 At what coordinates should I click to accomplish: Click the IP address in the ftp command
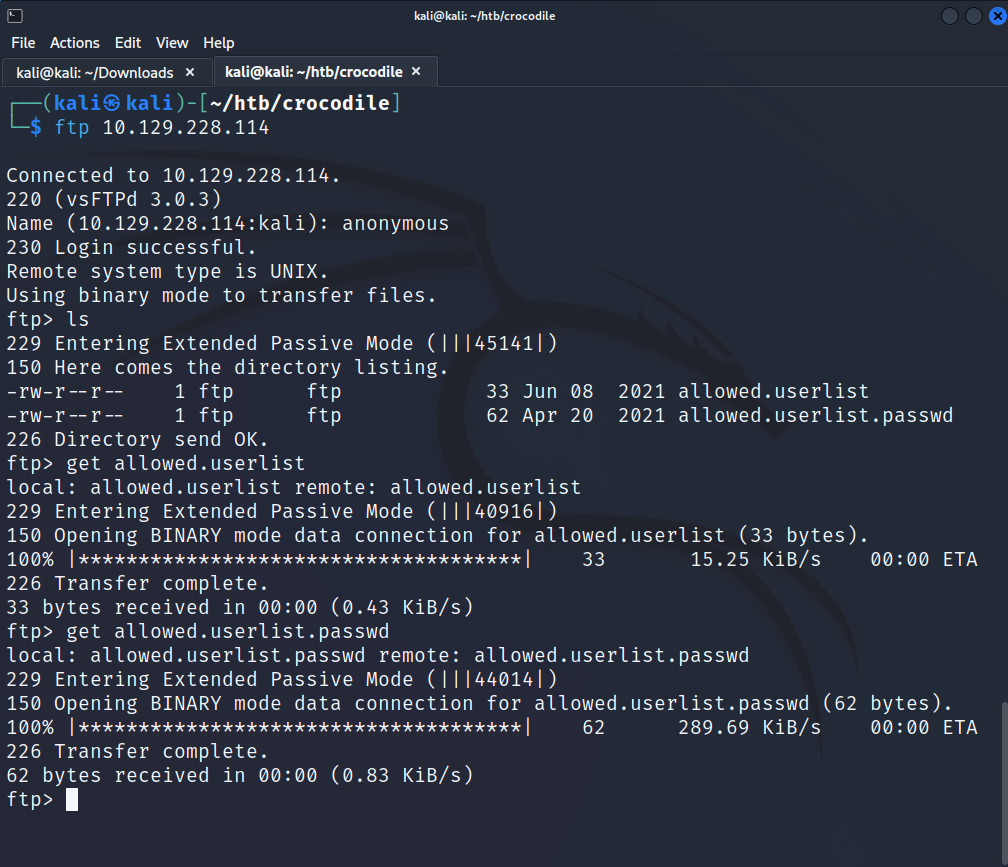(186, 128)
